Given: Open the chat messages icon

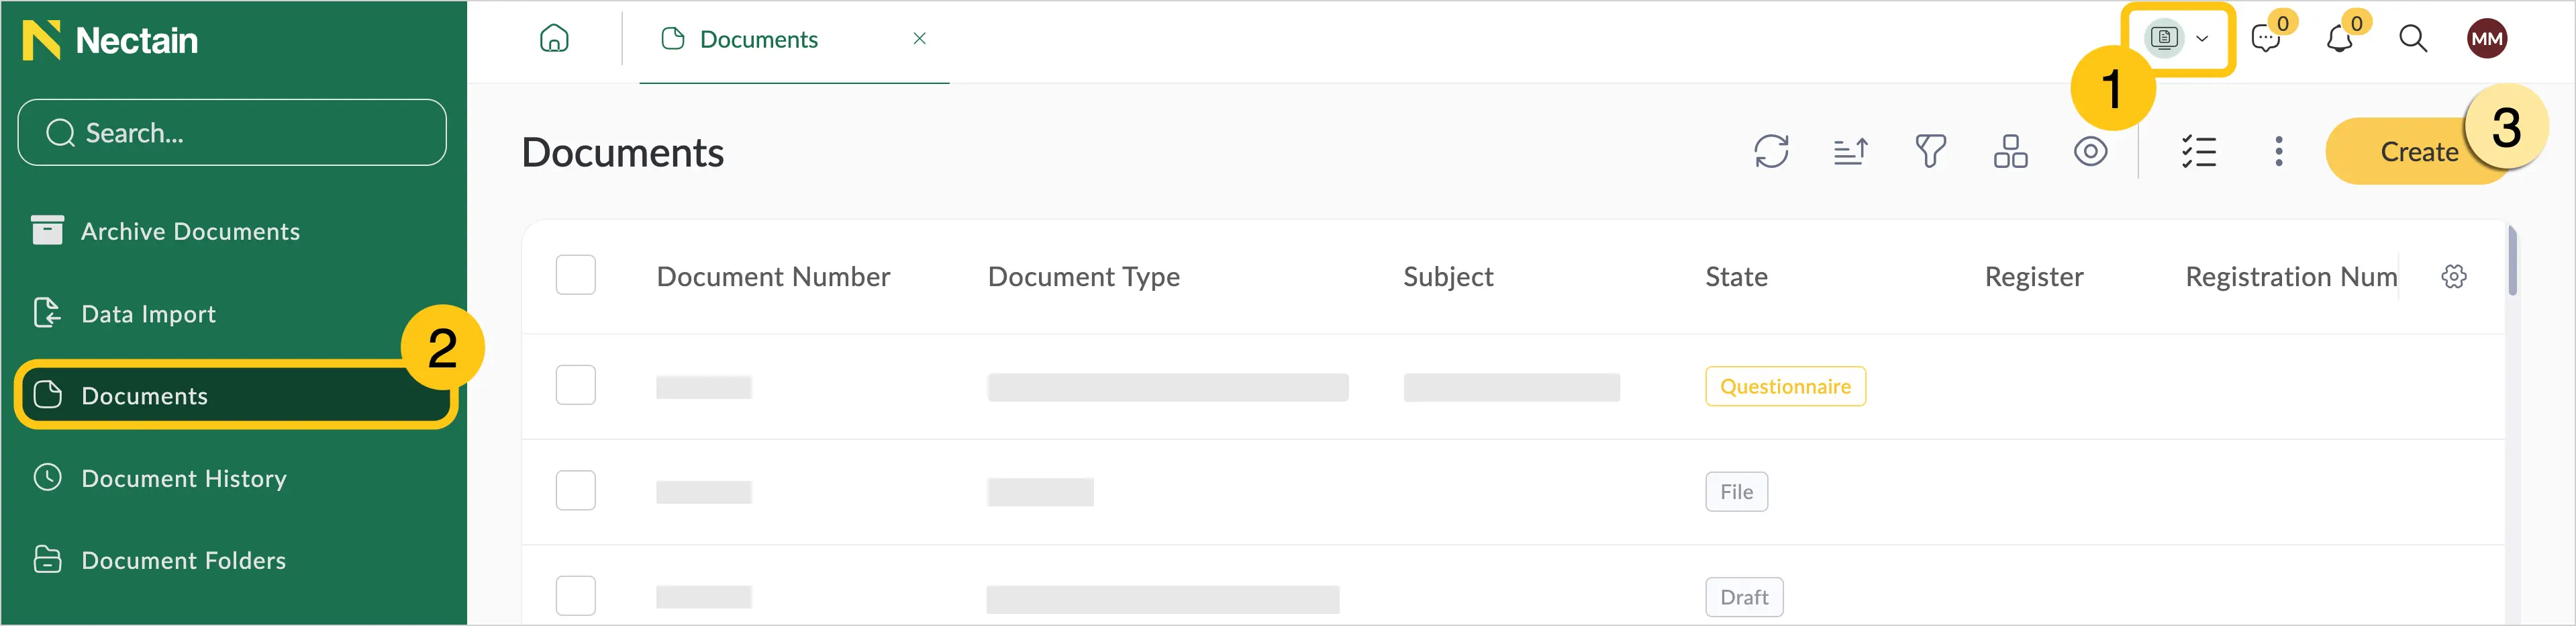Looking at the screenshot, I should [2266, 39].
